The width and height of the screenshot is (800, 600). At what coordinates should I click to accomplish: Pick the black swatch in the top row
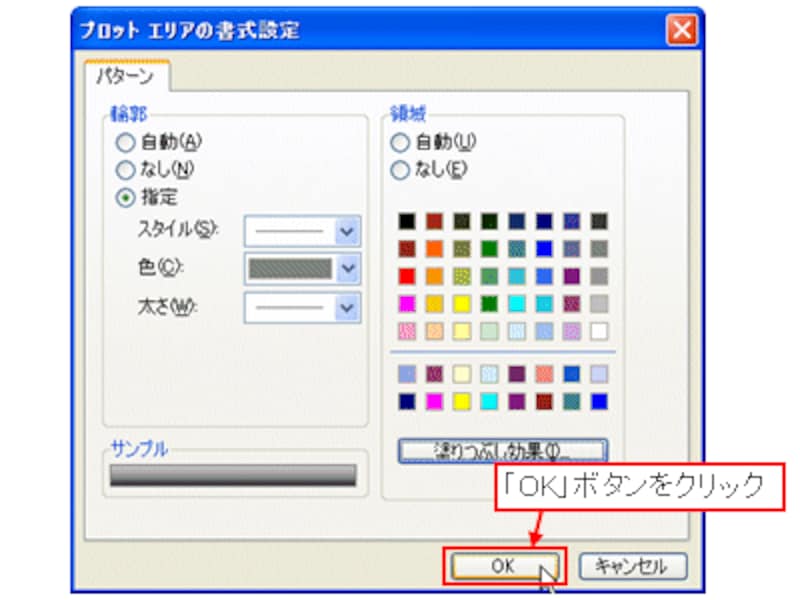click(x=406, y=221)
